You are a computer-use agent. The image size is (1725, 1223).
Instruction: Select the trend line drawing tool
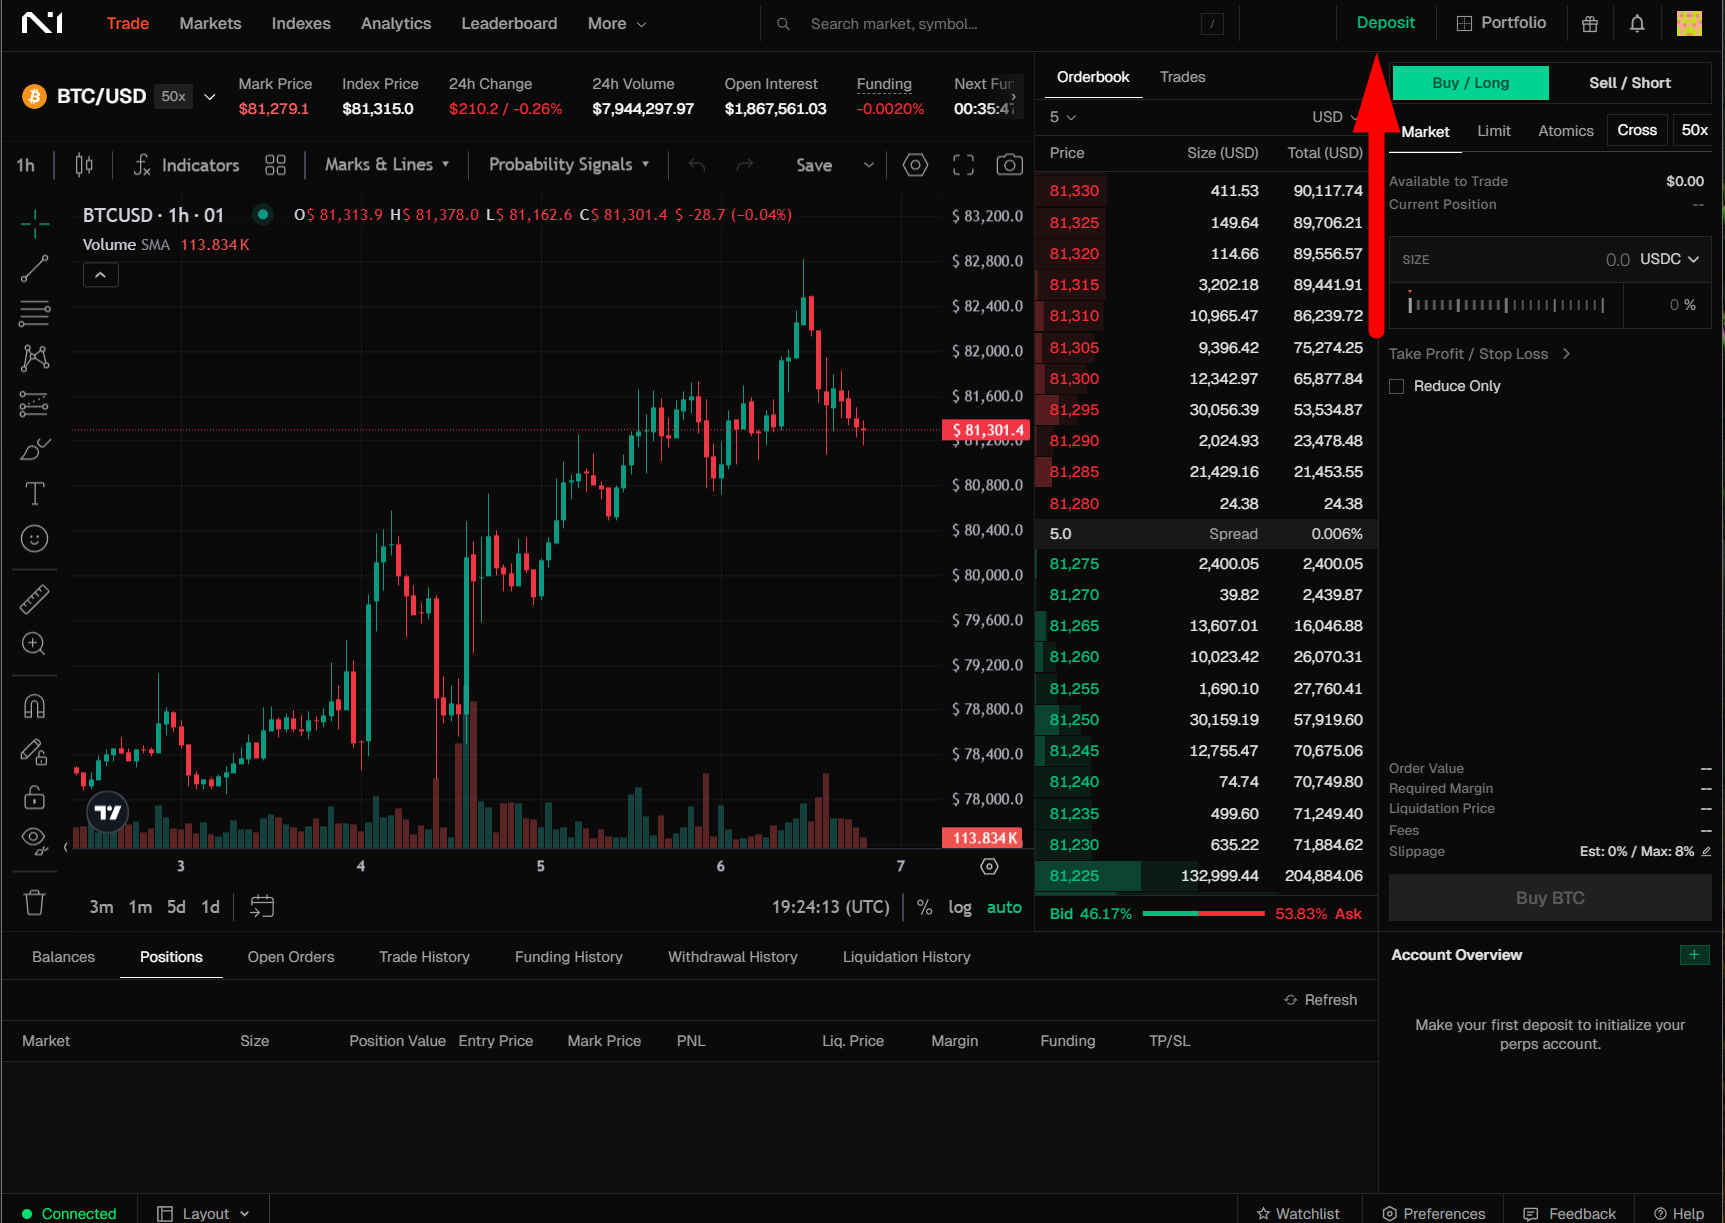coord(35,269)
